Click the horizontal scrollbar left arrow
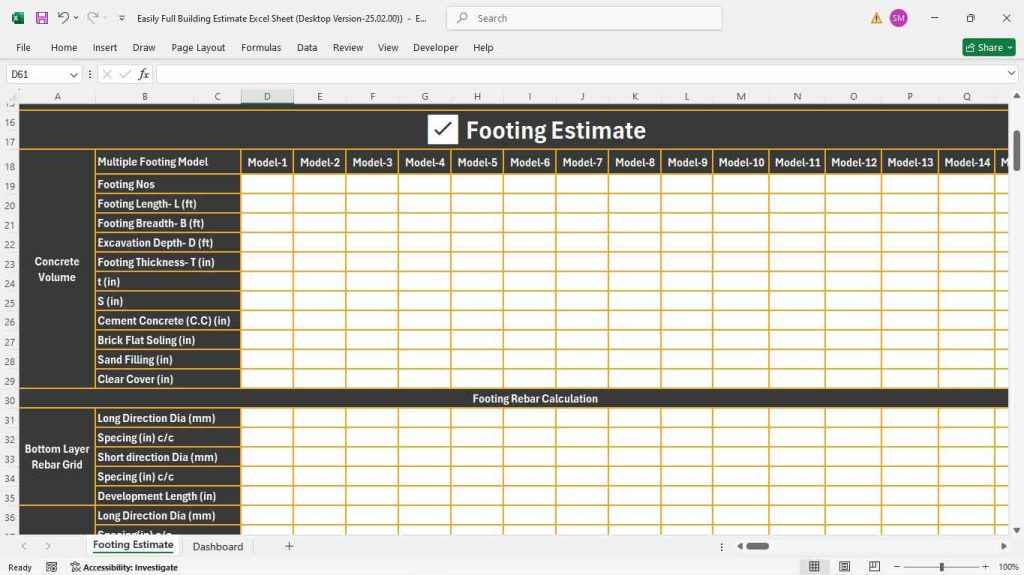Screen dimensions: 1024x575 [x=739, y=546]
